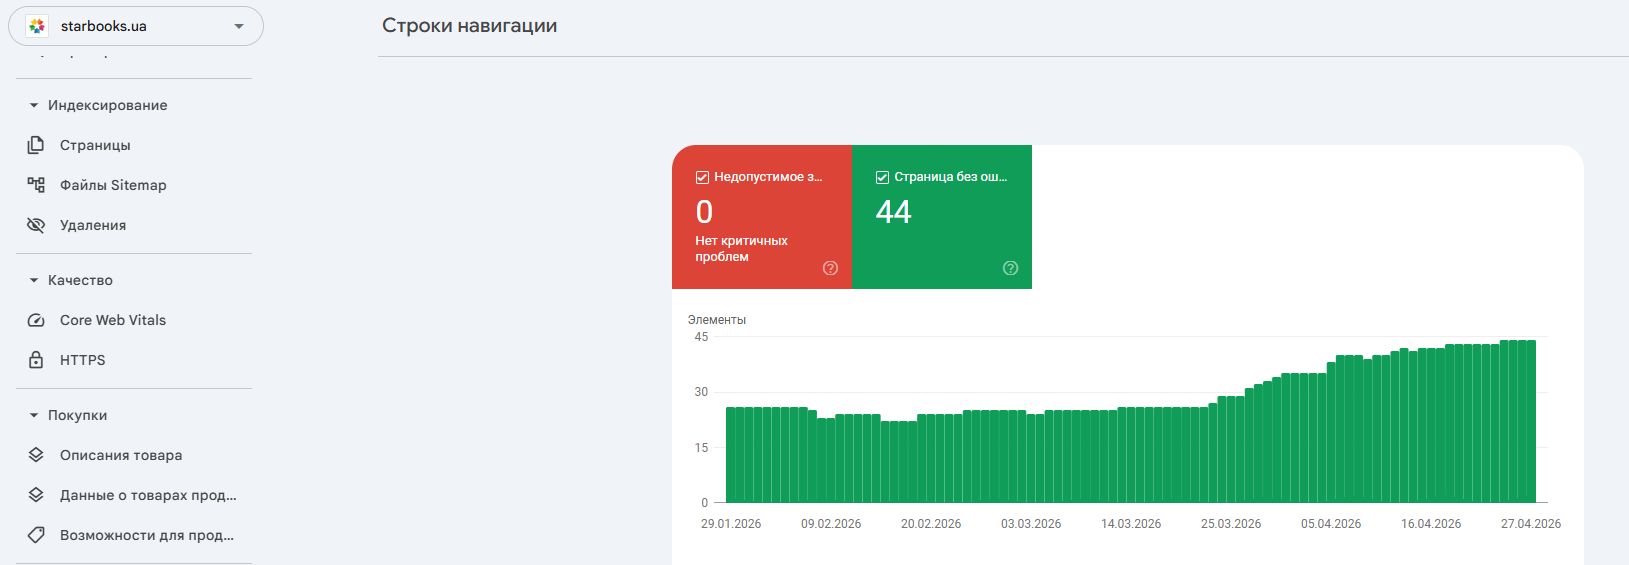Open the Удаления report link

(93, 225)
